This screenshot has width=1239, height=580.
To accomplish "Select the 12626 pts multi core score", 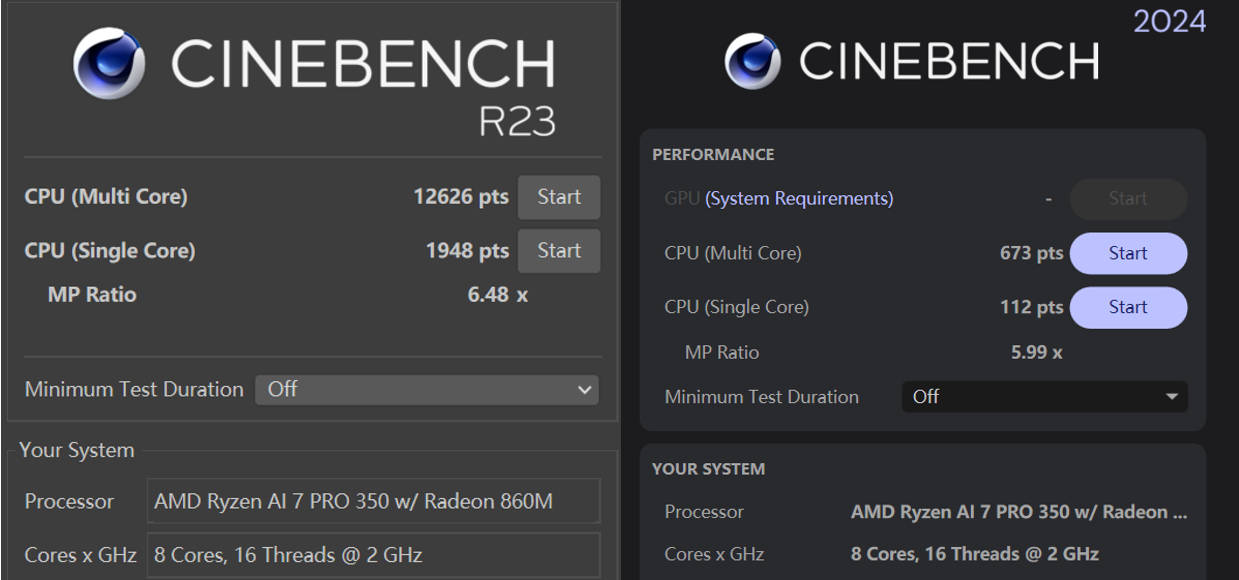I will [x=460, y=197].
